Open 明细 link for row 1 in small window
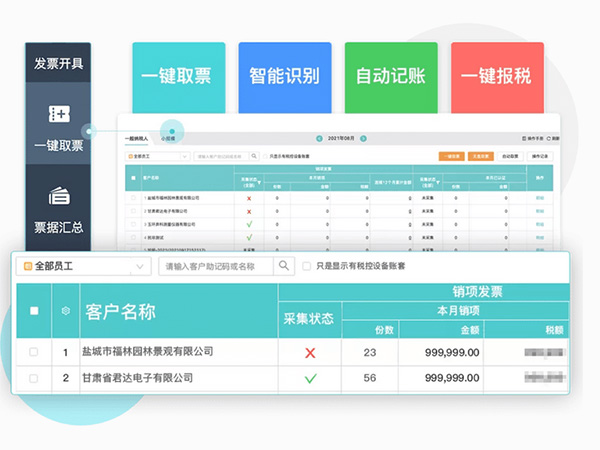 (540, 198)
